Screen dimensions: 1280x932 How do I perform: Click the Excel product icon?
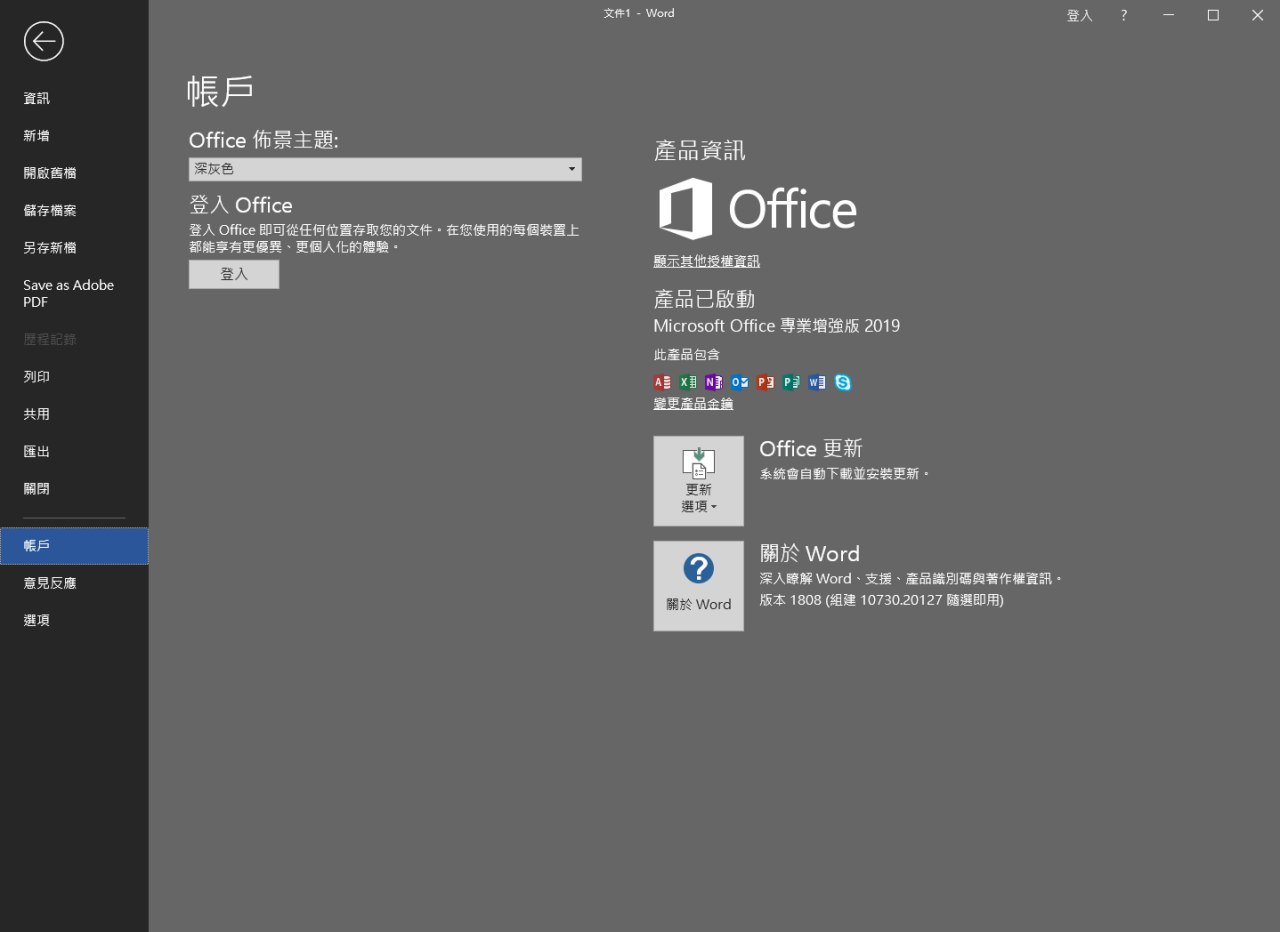(688, 382)
